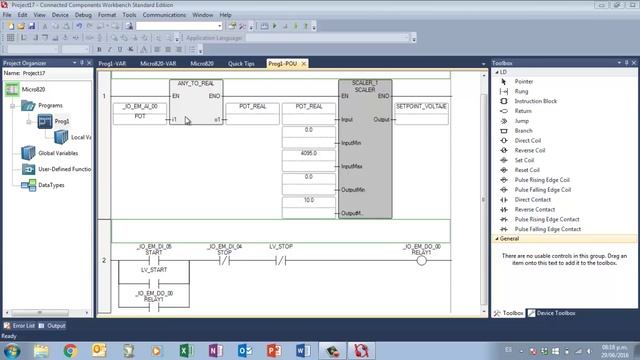Switch to the Prog1-VAR tab
Viewport: 640px width, 360px height.
112,64
